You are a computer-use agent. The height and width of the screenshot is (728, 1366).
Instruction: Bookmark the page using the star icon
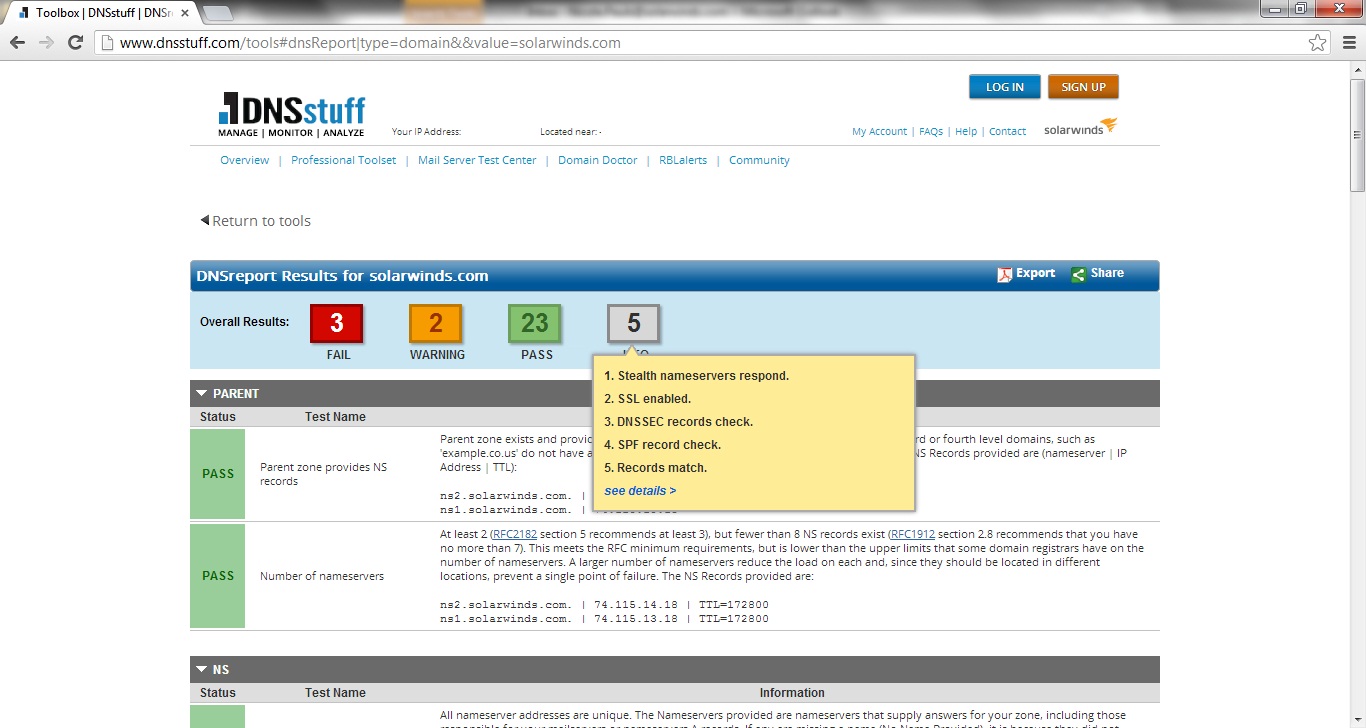1319,42
